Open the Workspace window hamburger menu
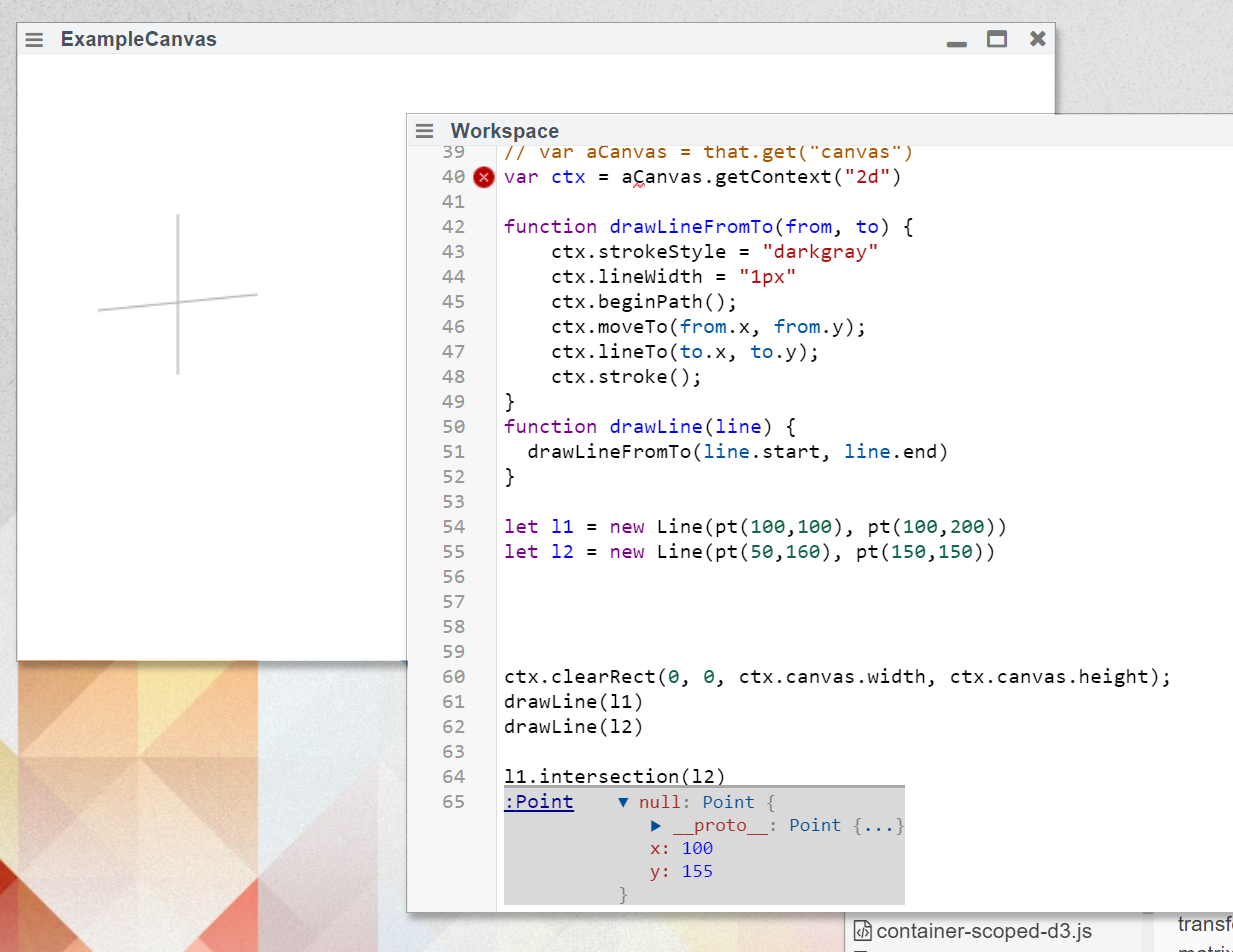 click(x=424, y=131)
